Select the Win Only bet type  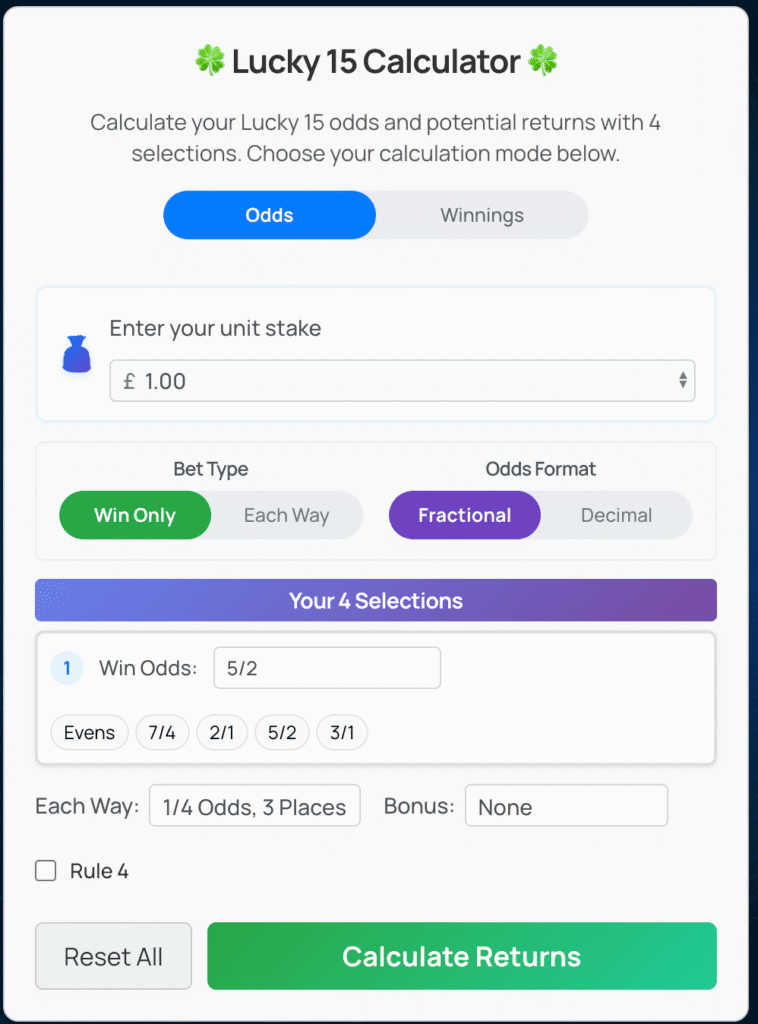[135, 516]
